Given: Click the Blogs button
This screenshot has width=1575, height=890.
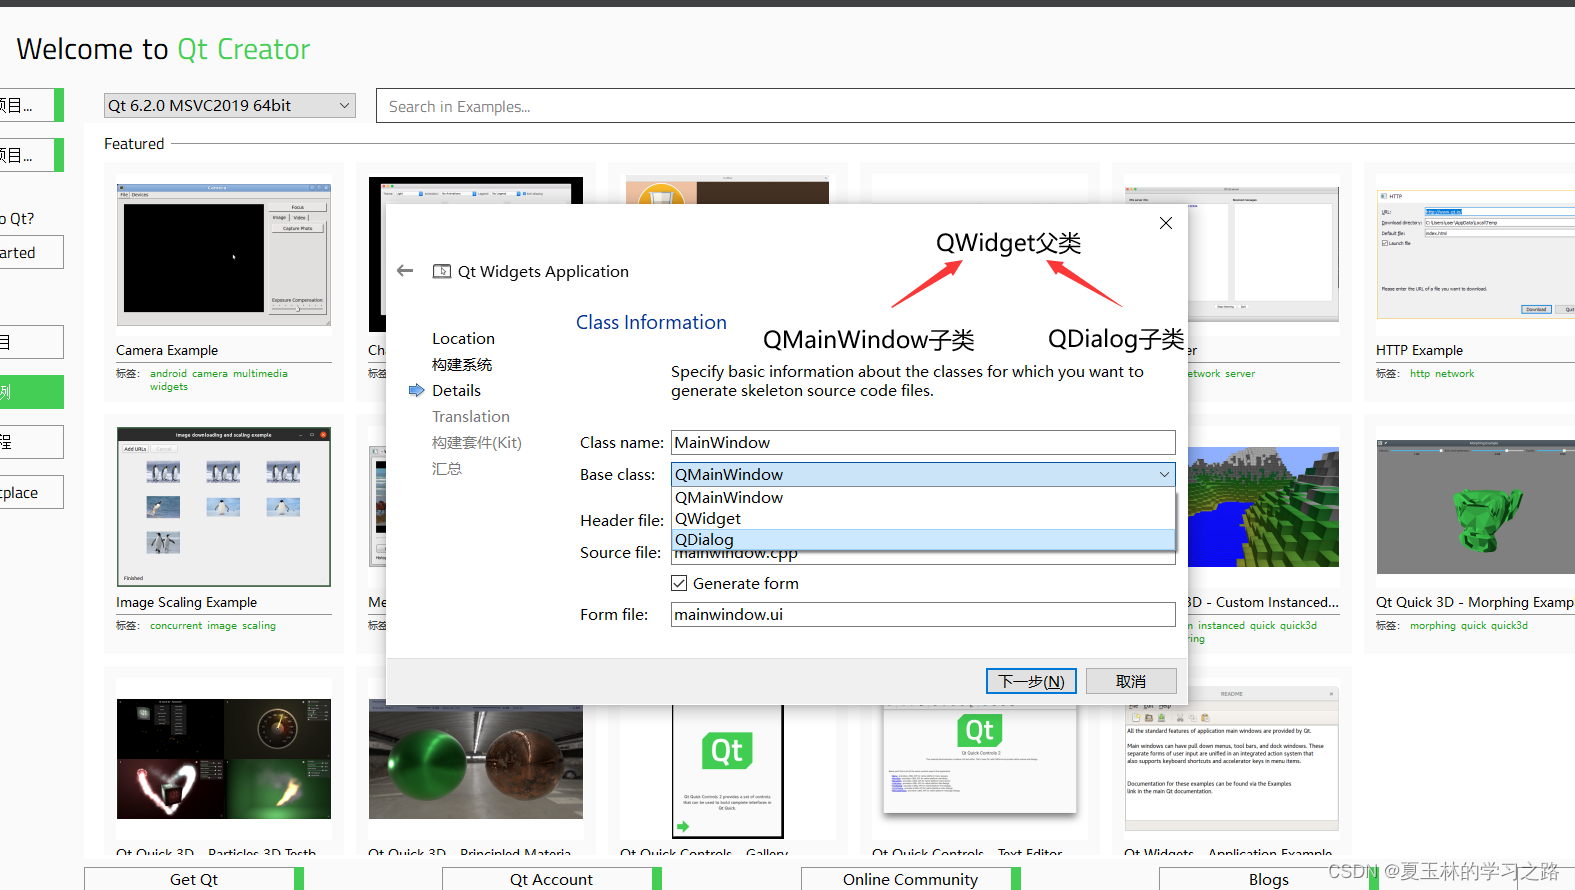Looking at the screenshot, I should point(1269,879).
